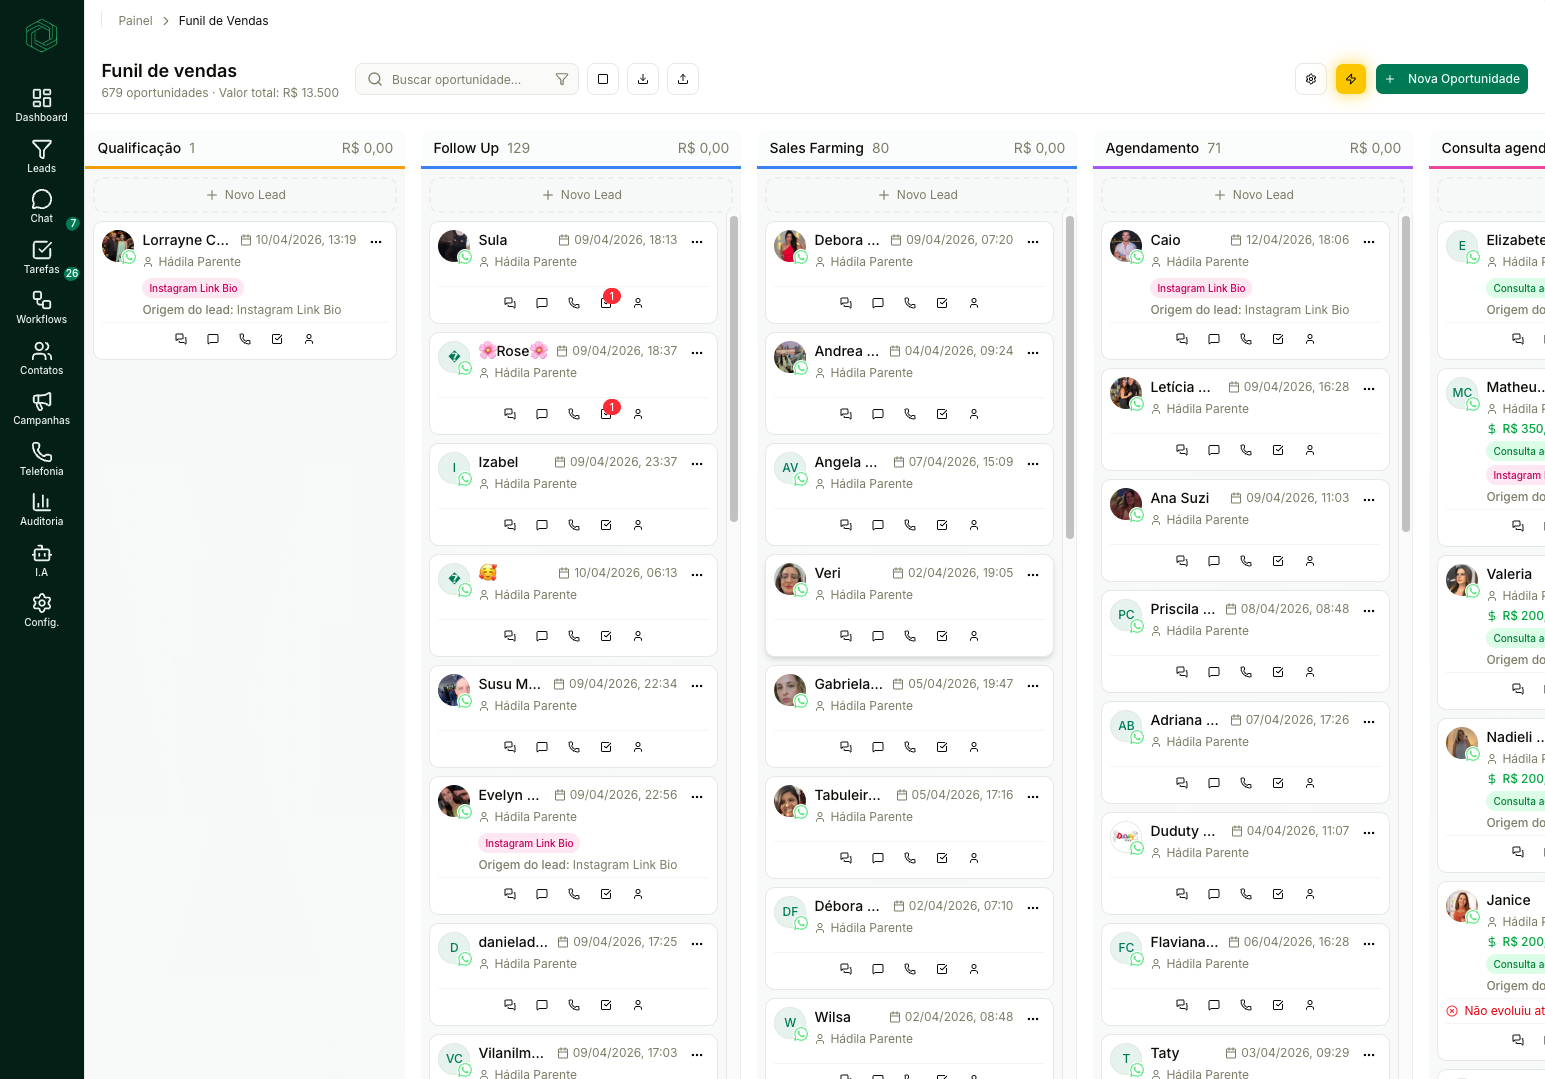Add Novo Lead in the Qualificação column

point(245,195)
